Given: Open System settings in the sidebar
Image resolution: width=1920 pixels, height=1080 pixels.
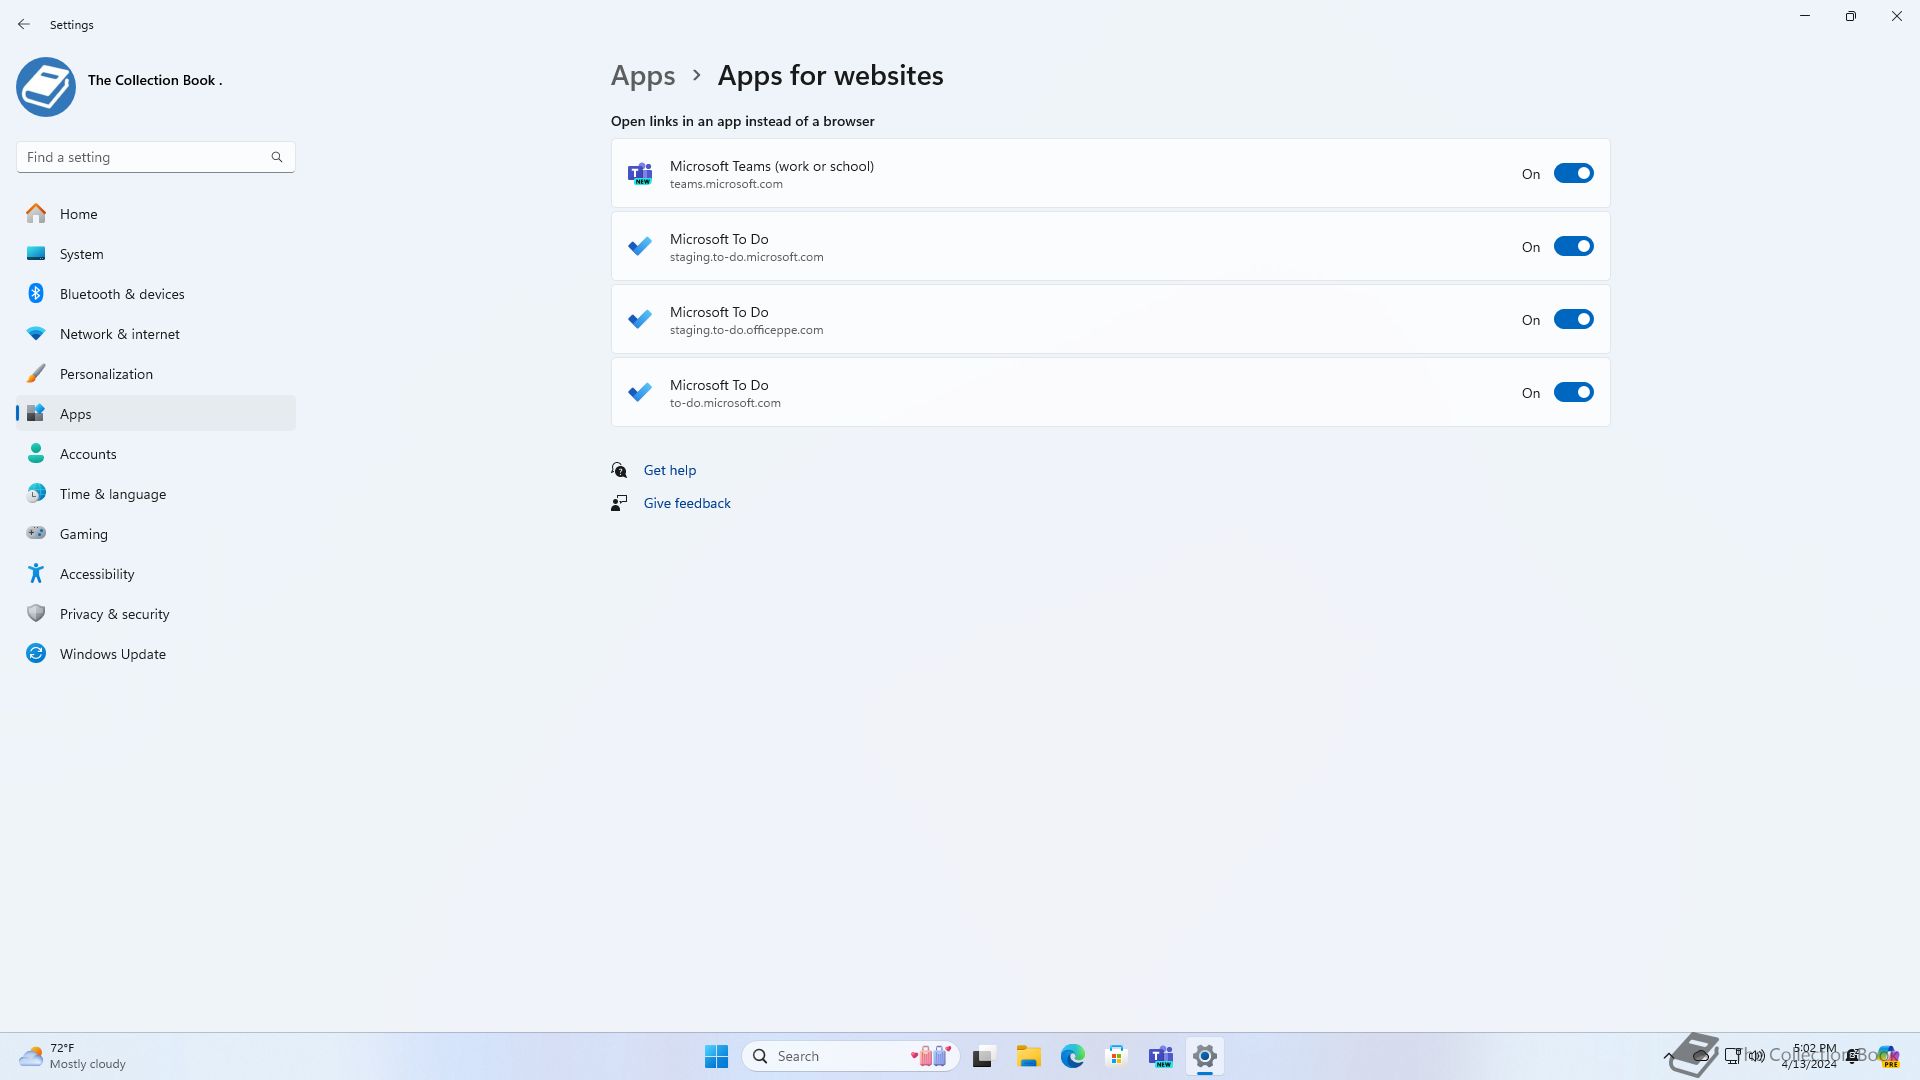Looking at the screenshot, I should (x=156, y=254).
